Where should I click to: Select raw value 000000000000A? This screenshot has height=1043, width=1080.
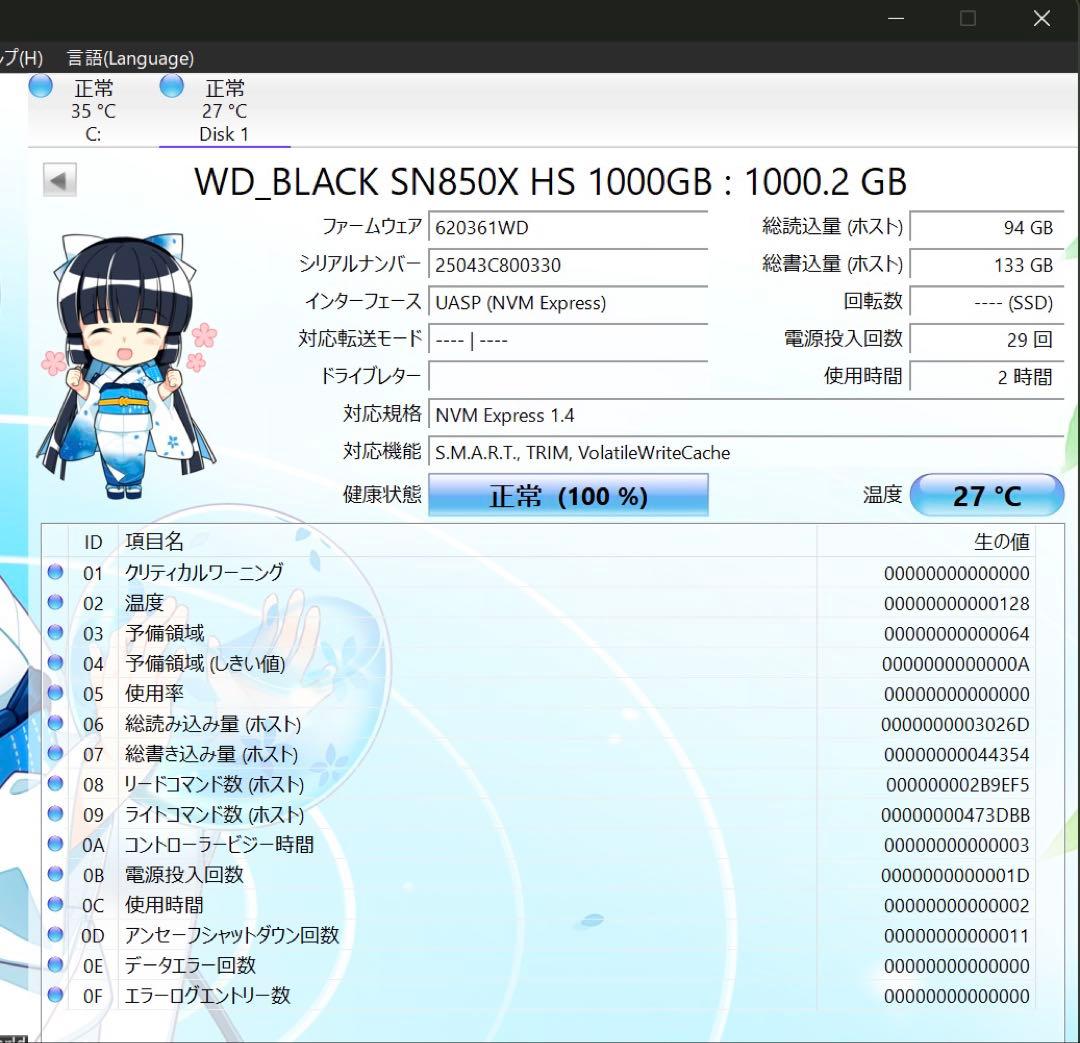[956, 664]
